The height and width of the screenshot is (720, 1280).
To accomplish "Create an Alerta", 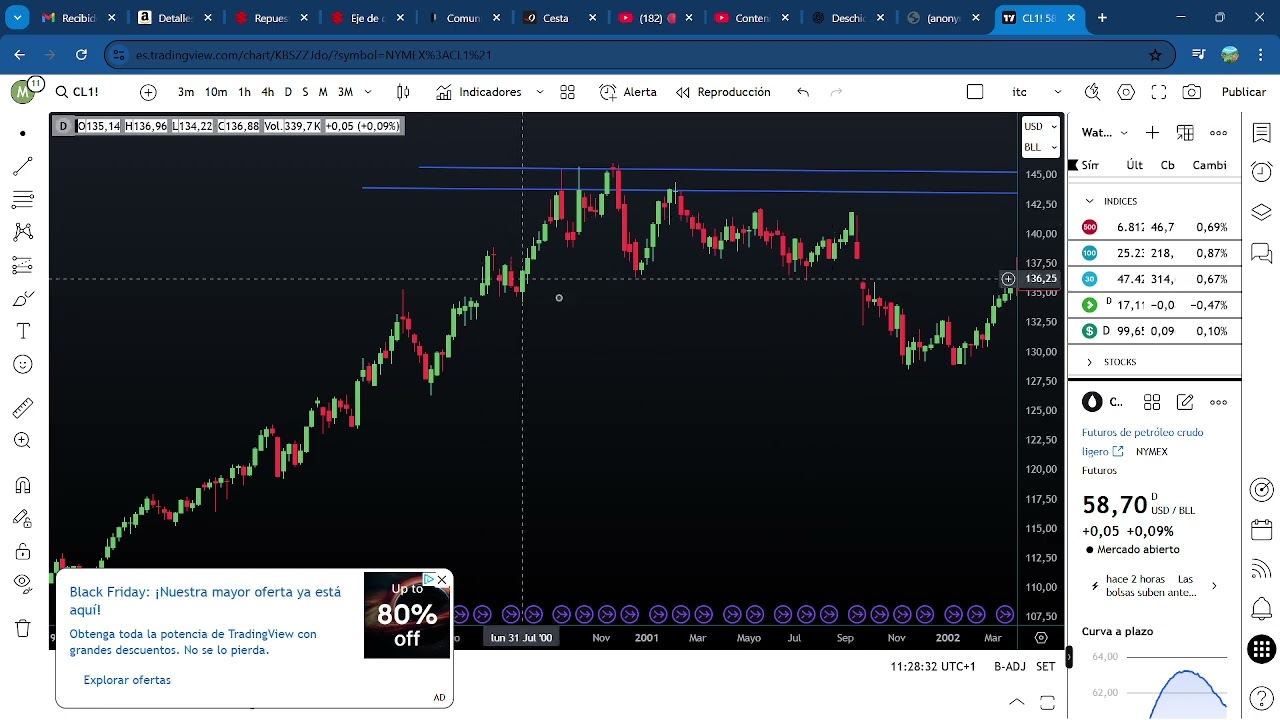I will point(628,92).
